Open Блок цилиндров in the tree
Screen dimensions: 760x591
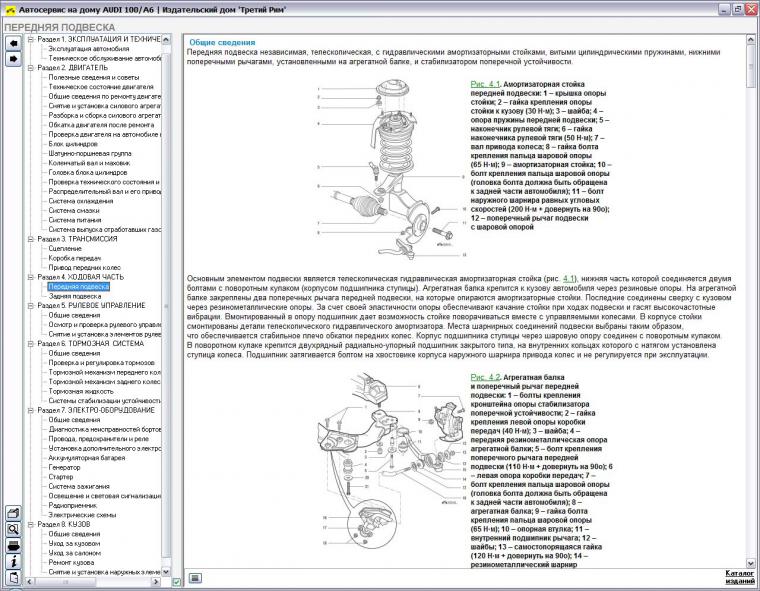[x=73, y=144]
